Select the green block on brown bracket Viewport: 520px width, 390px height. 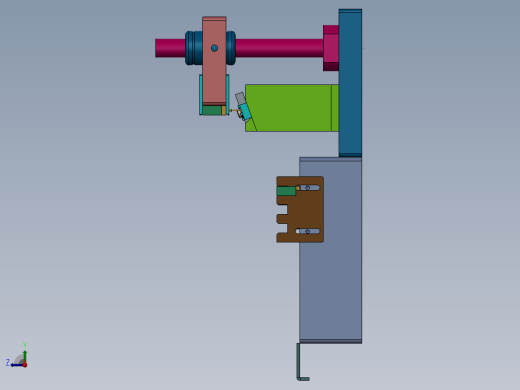(x=286, y=191)
